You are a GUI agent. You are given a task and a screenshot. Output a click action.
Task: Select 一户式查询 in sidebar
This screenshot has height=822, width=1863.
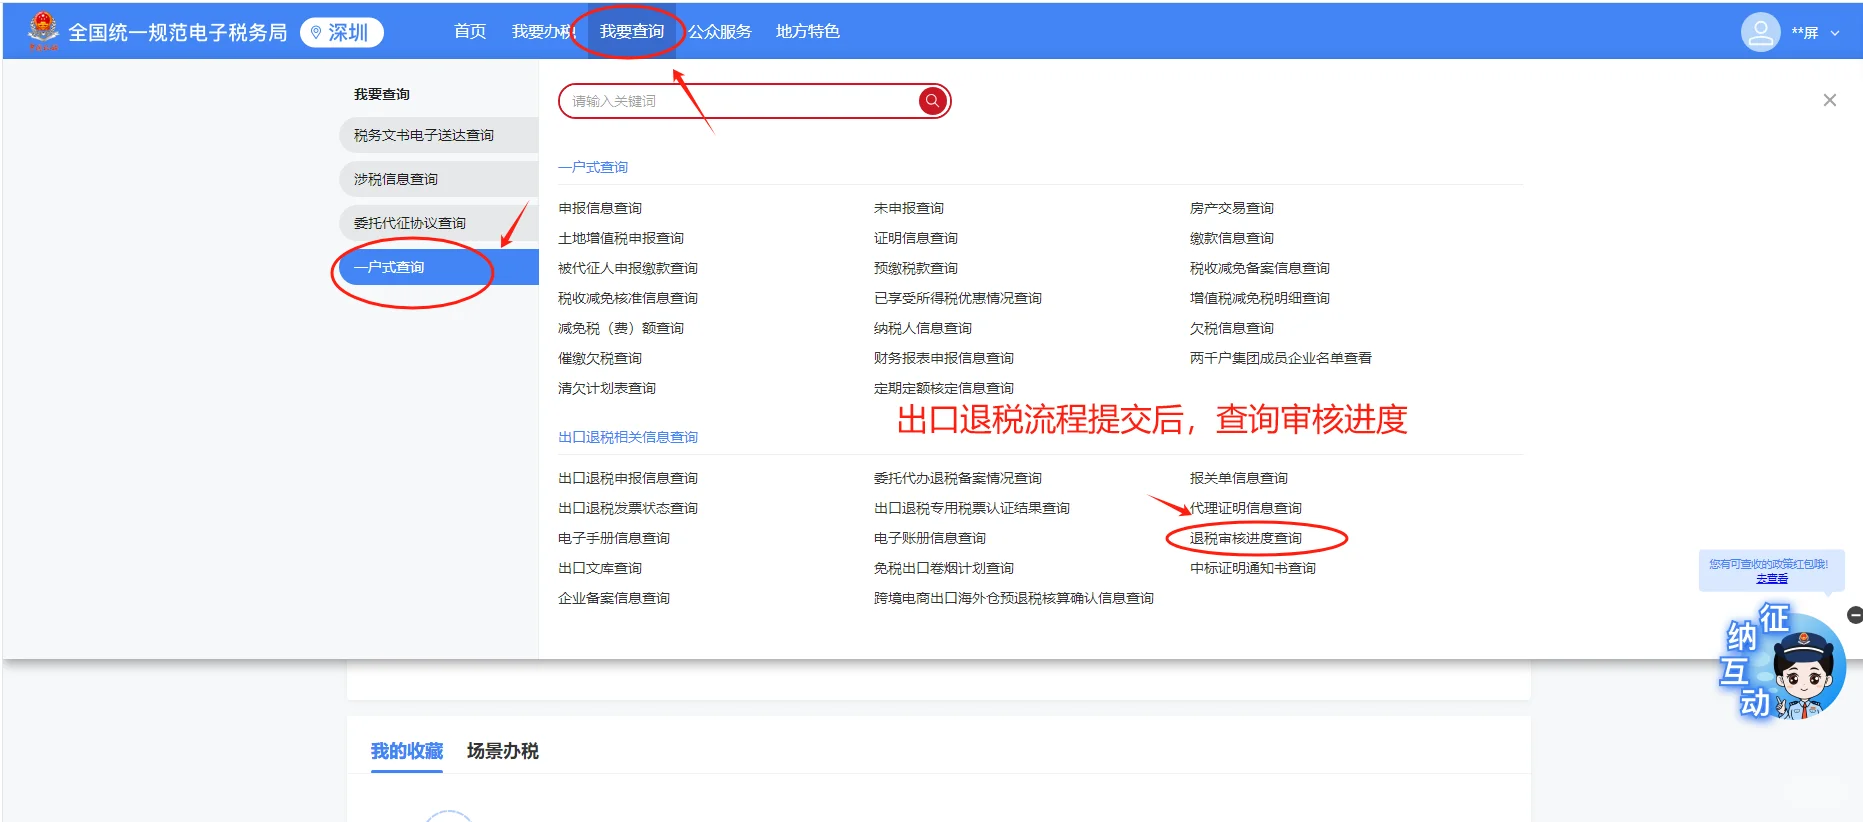[439, 267]
